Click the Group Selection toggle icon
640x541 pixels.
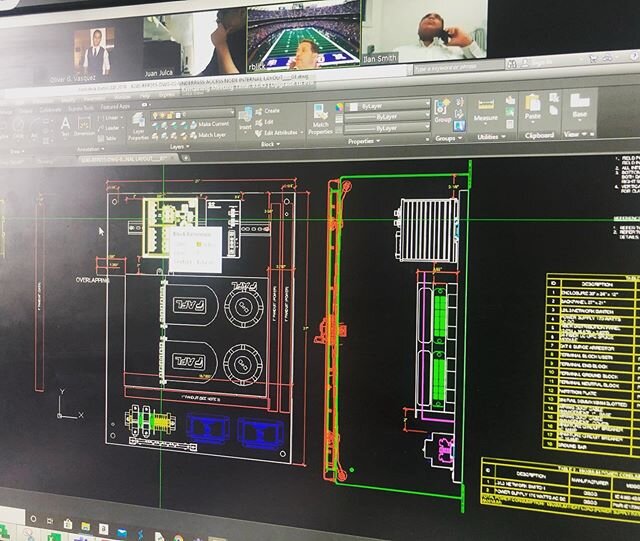tap(459, 125)
